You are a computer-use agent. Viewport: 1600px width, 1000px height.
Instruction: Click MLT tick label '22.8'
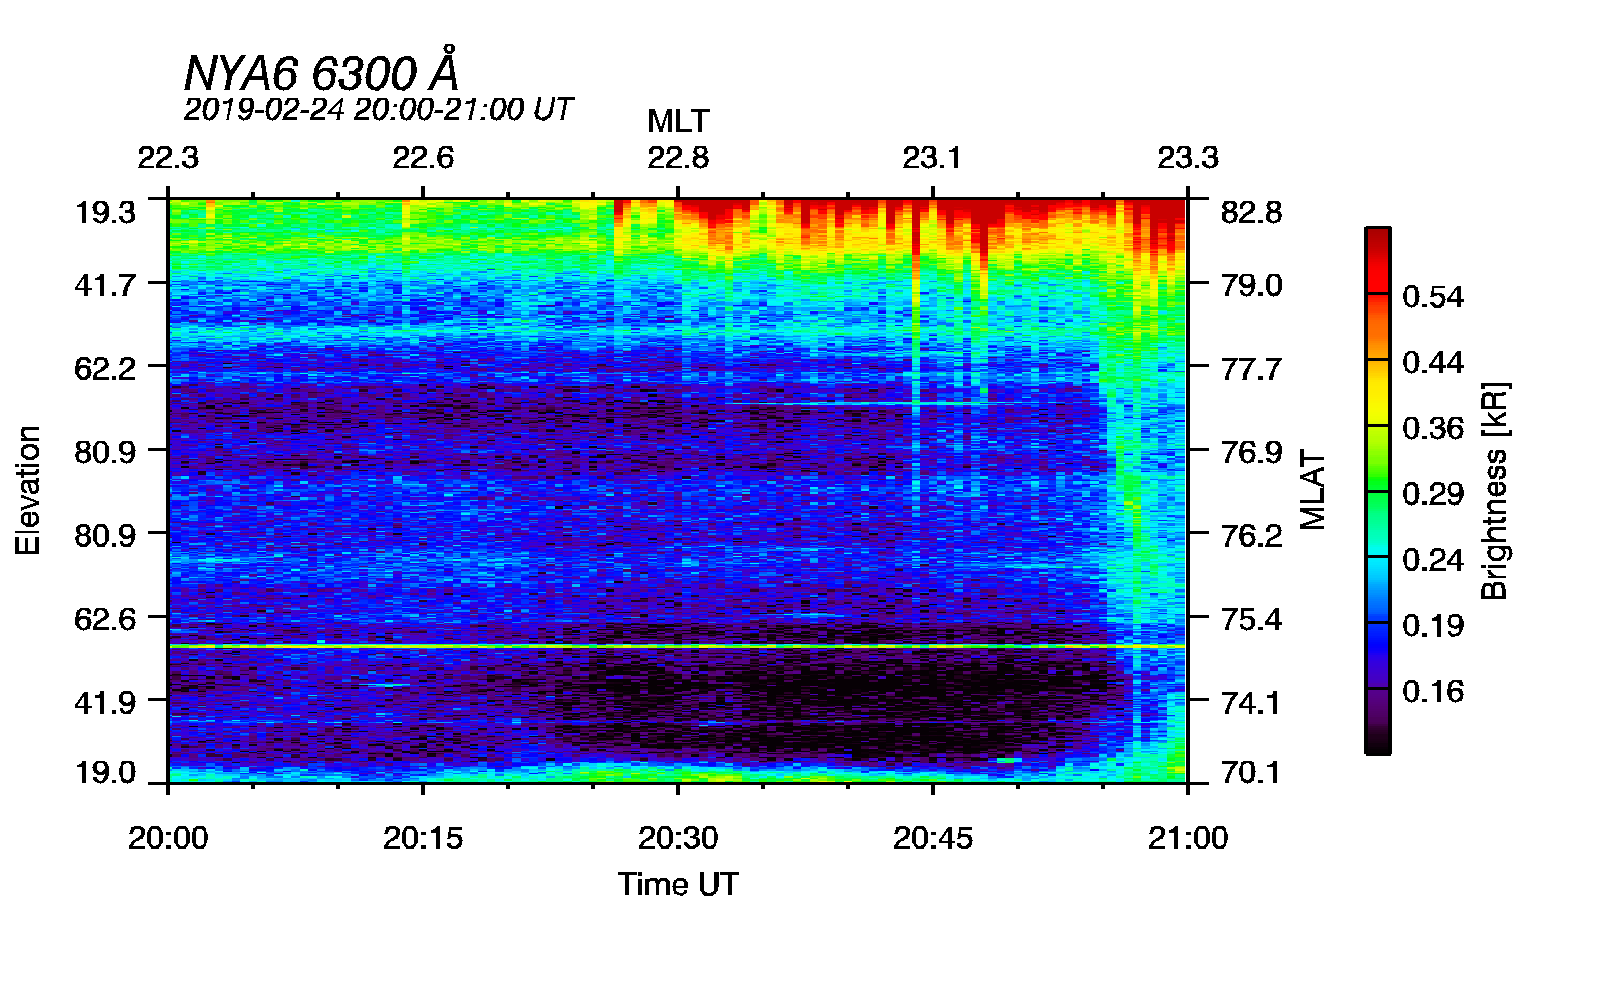(x=678, y=158)
